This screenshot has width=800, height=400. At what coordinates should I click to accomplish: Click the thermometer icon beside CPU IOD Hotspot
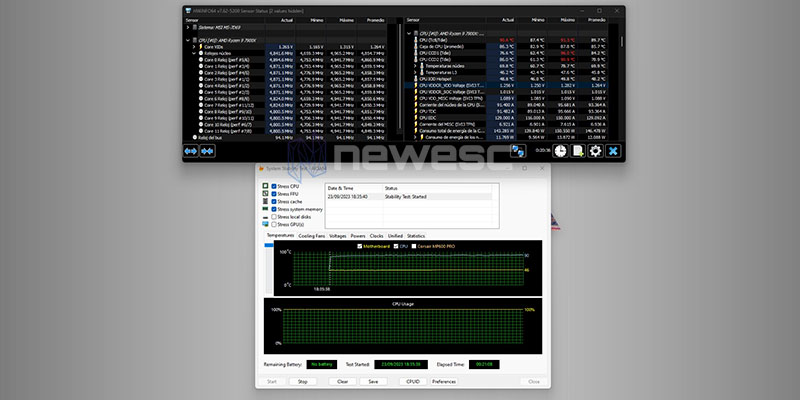click(x=416, y=79)
